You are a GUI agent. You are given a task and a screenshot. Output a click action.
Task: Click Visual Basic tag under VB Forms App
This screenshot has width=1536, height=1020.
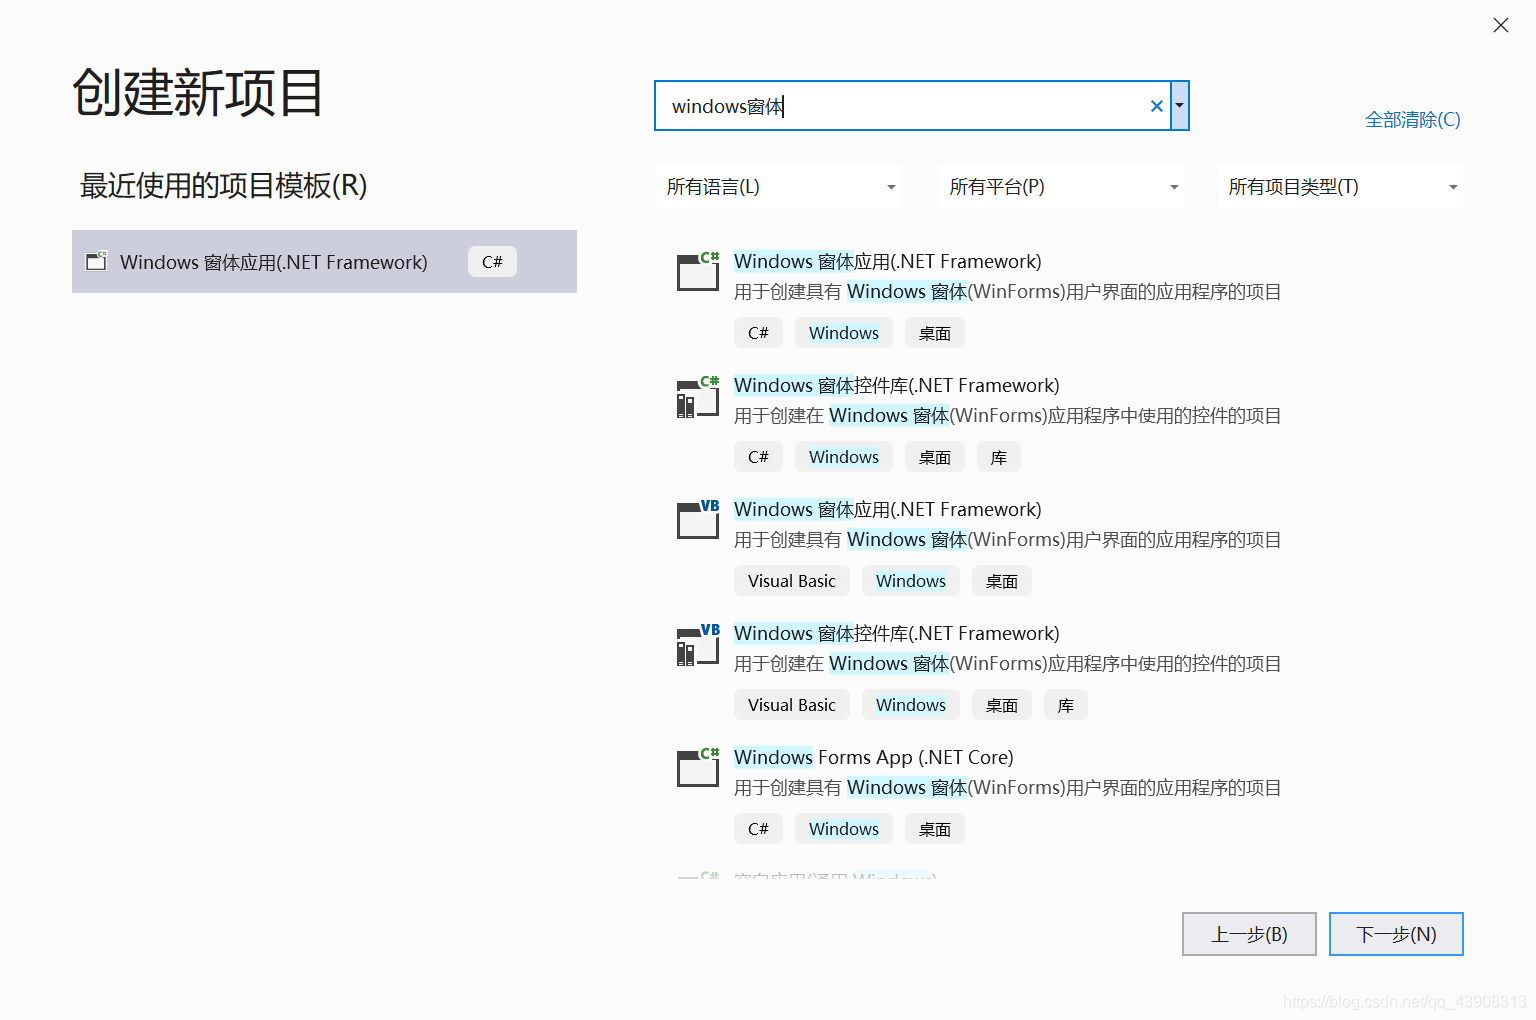coord(792,581)
